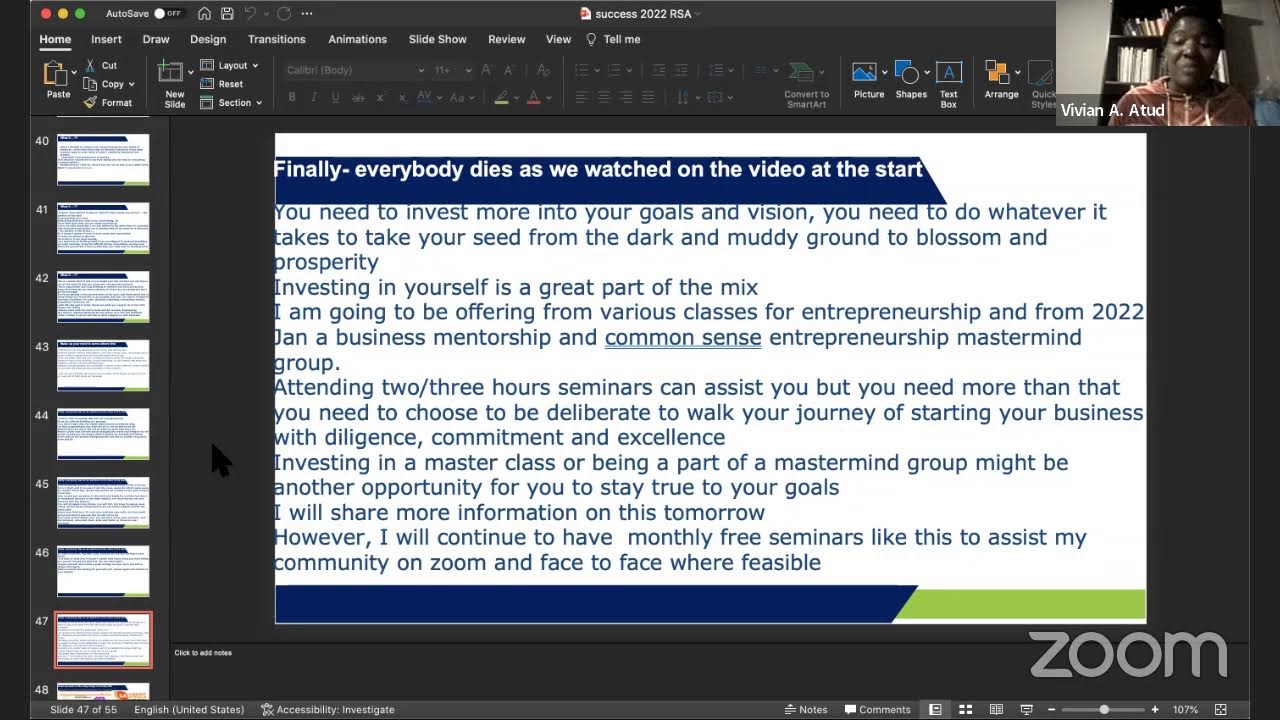Image resolution: width=1280 pixels, height=720 pixels.
Task: Click the zoom slider handle
Action: click(x=1104, y=709)
